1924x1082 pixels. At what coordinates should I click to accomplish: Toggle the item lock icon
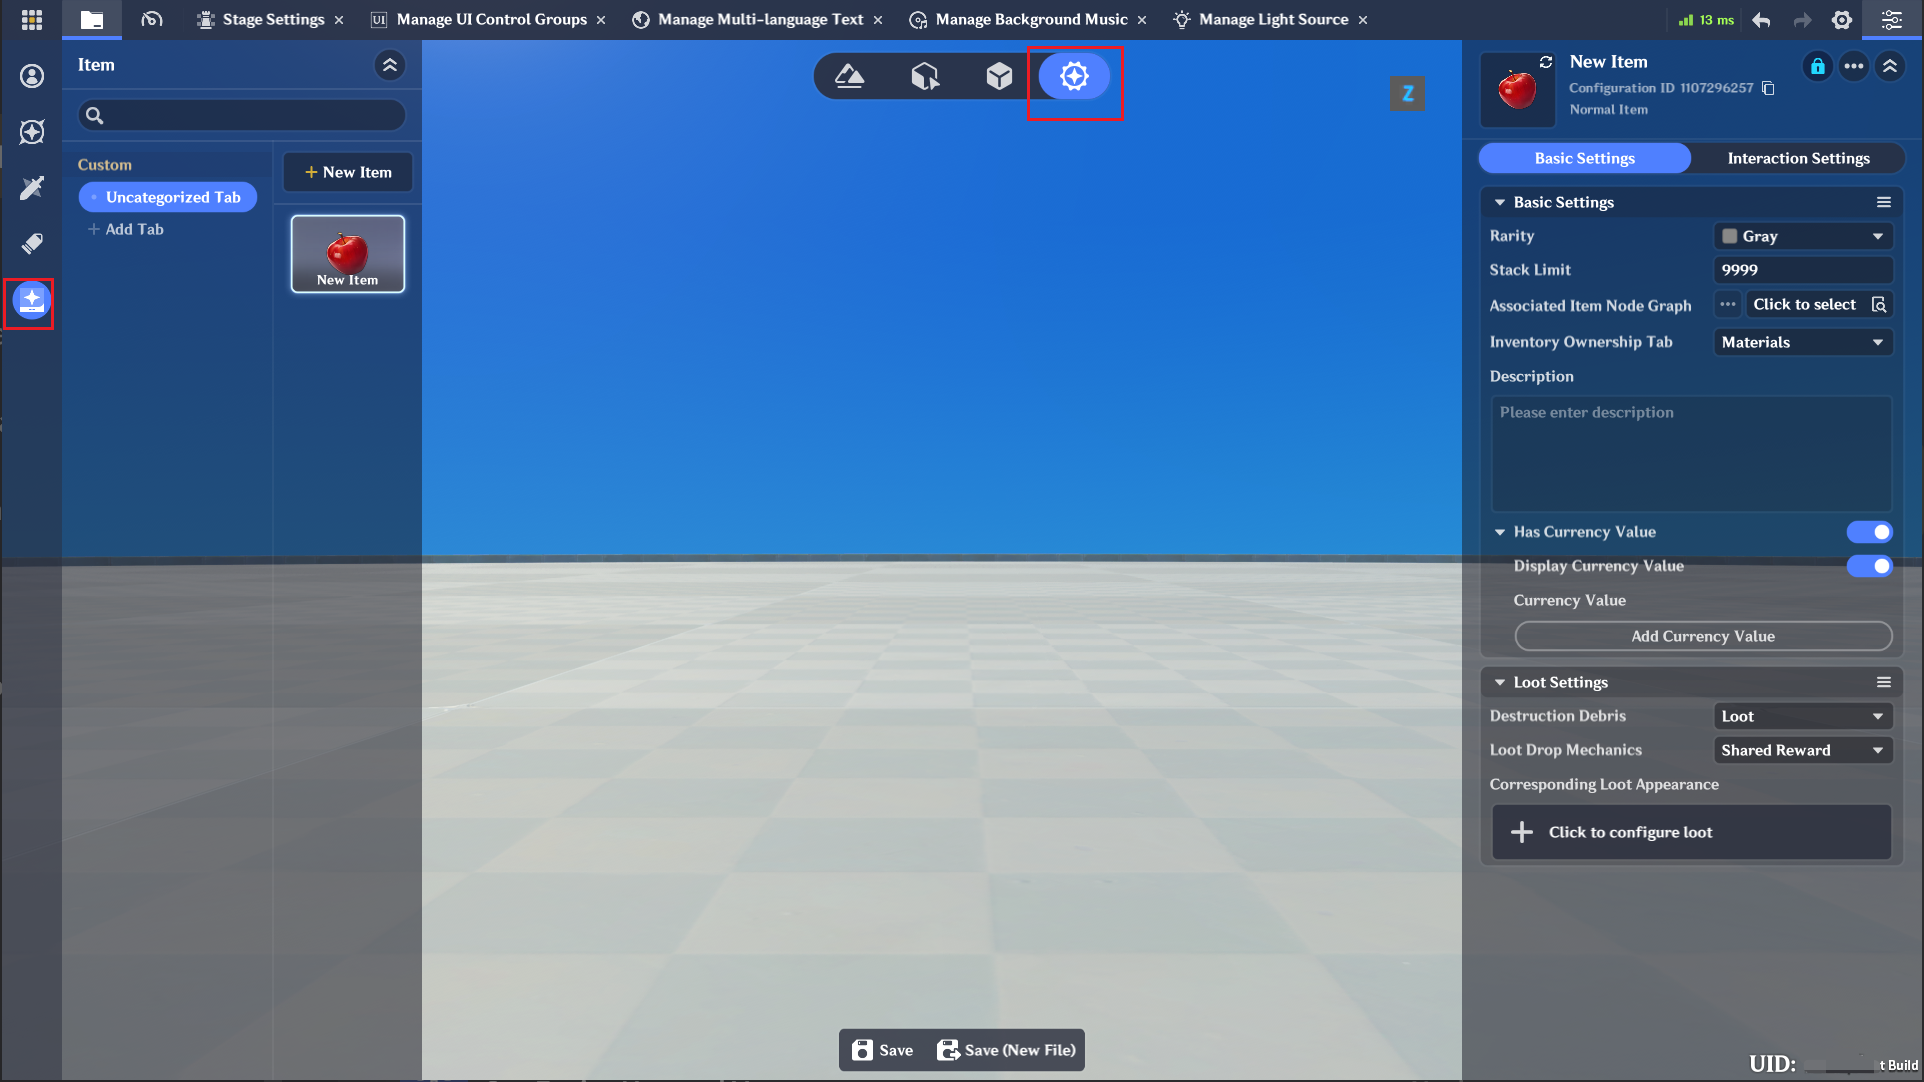click(1817, 66)
